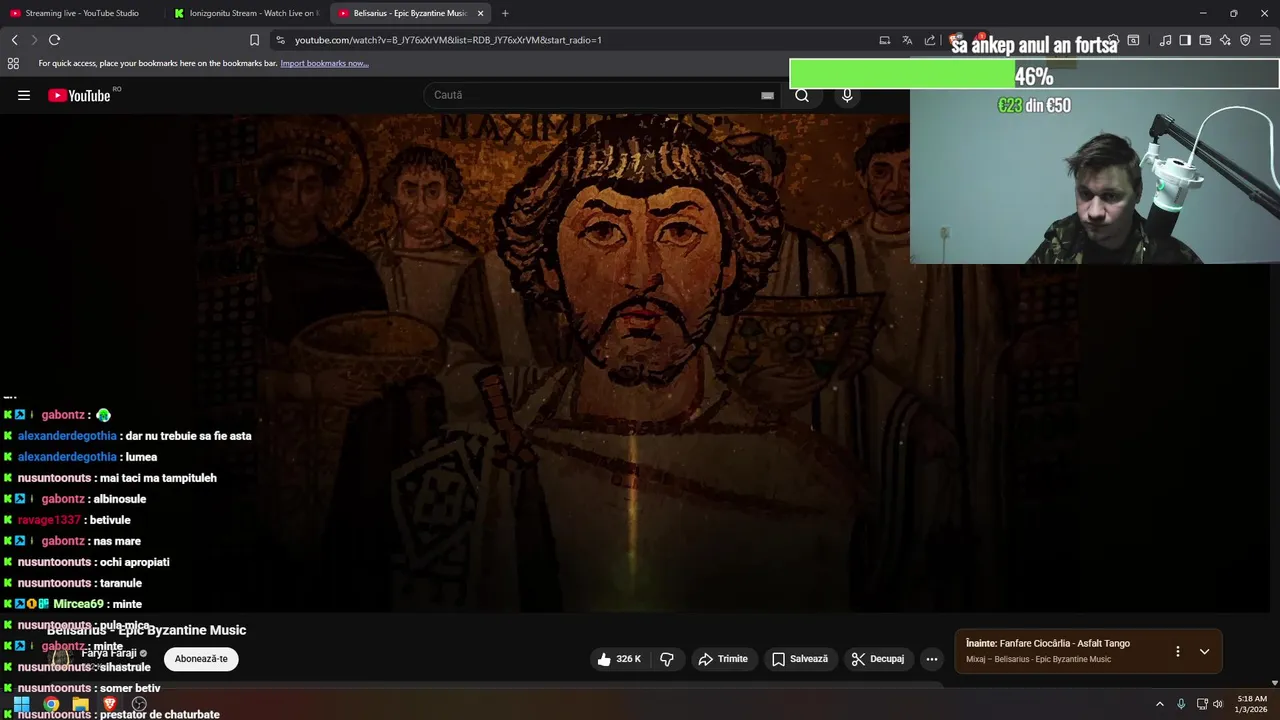Expand the Mixaj playlist panel chevron
The width and height of the screenshot is (1280, 720).
click(1204, 651)
